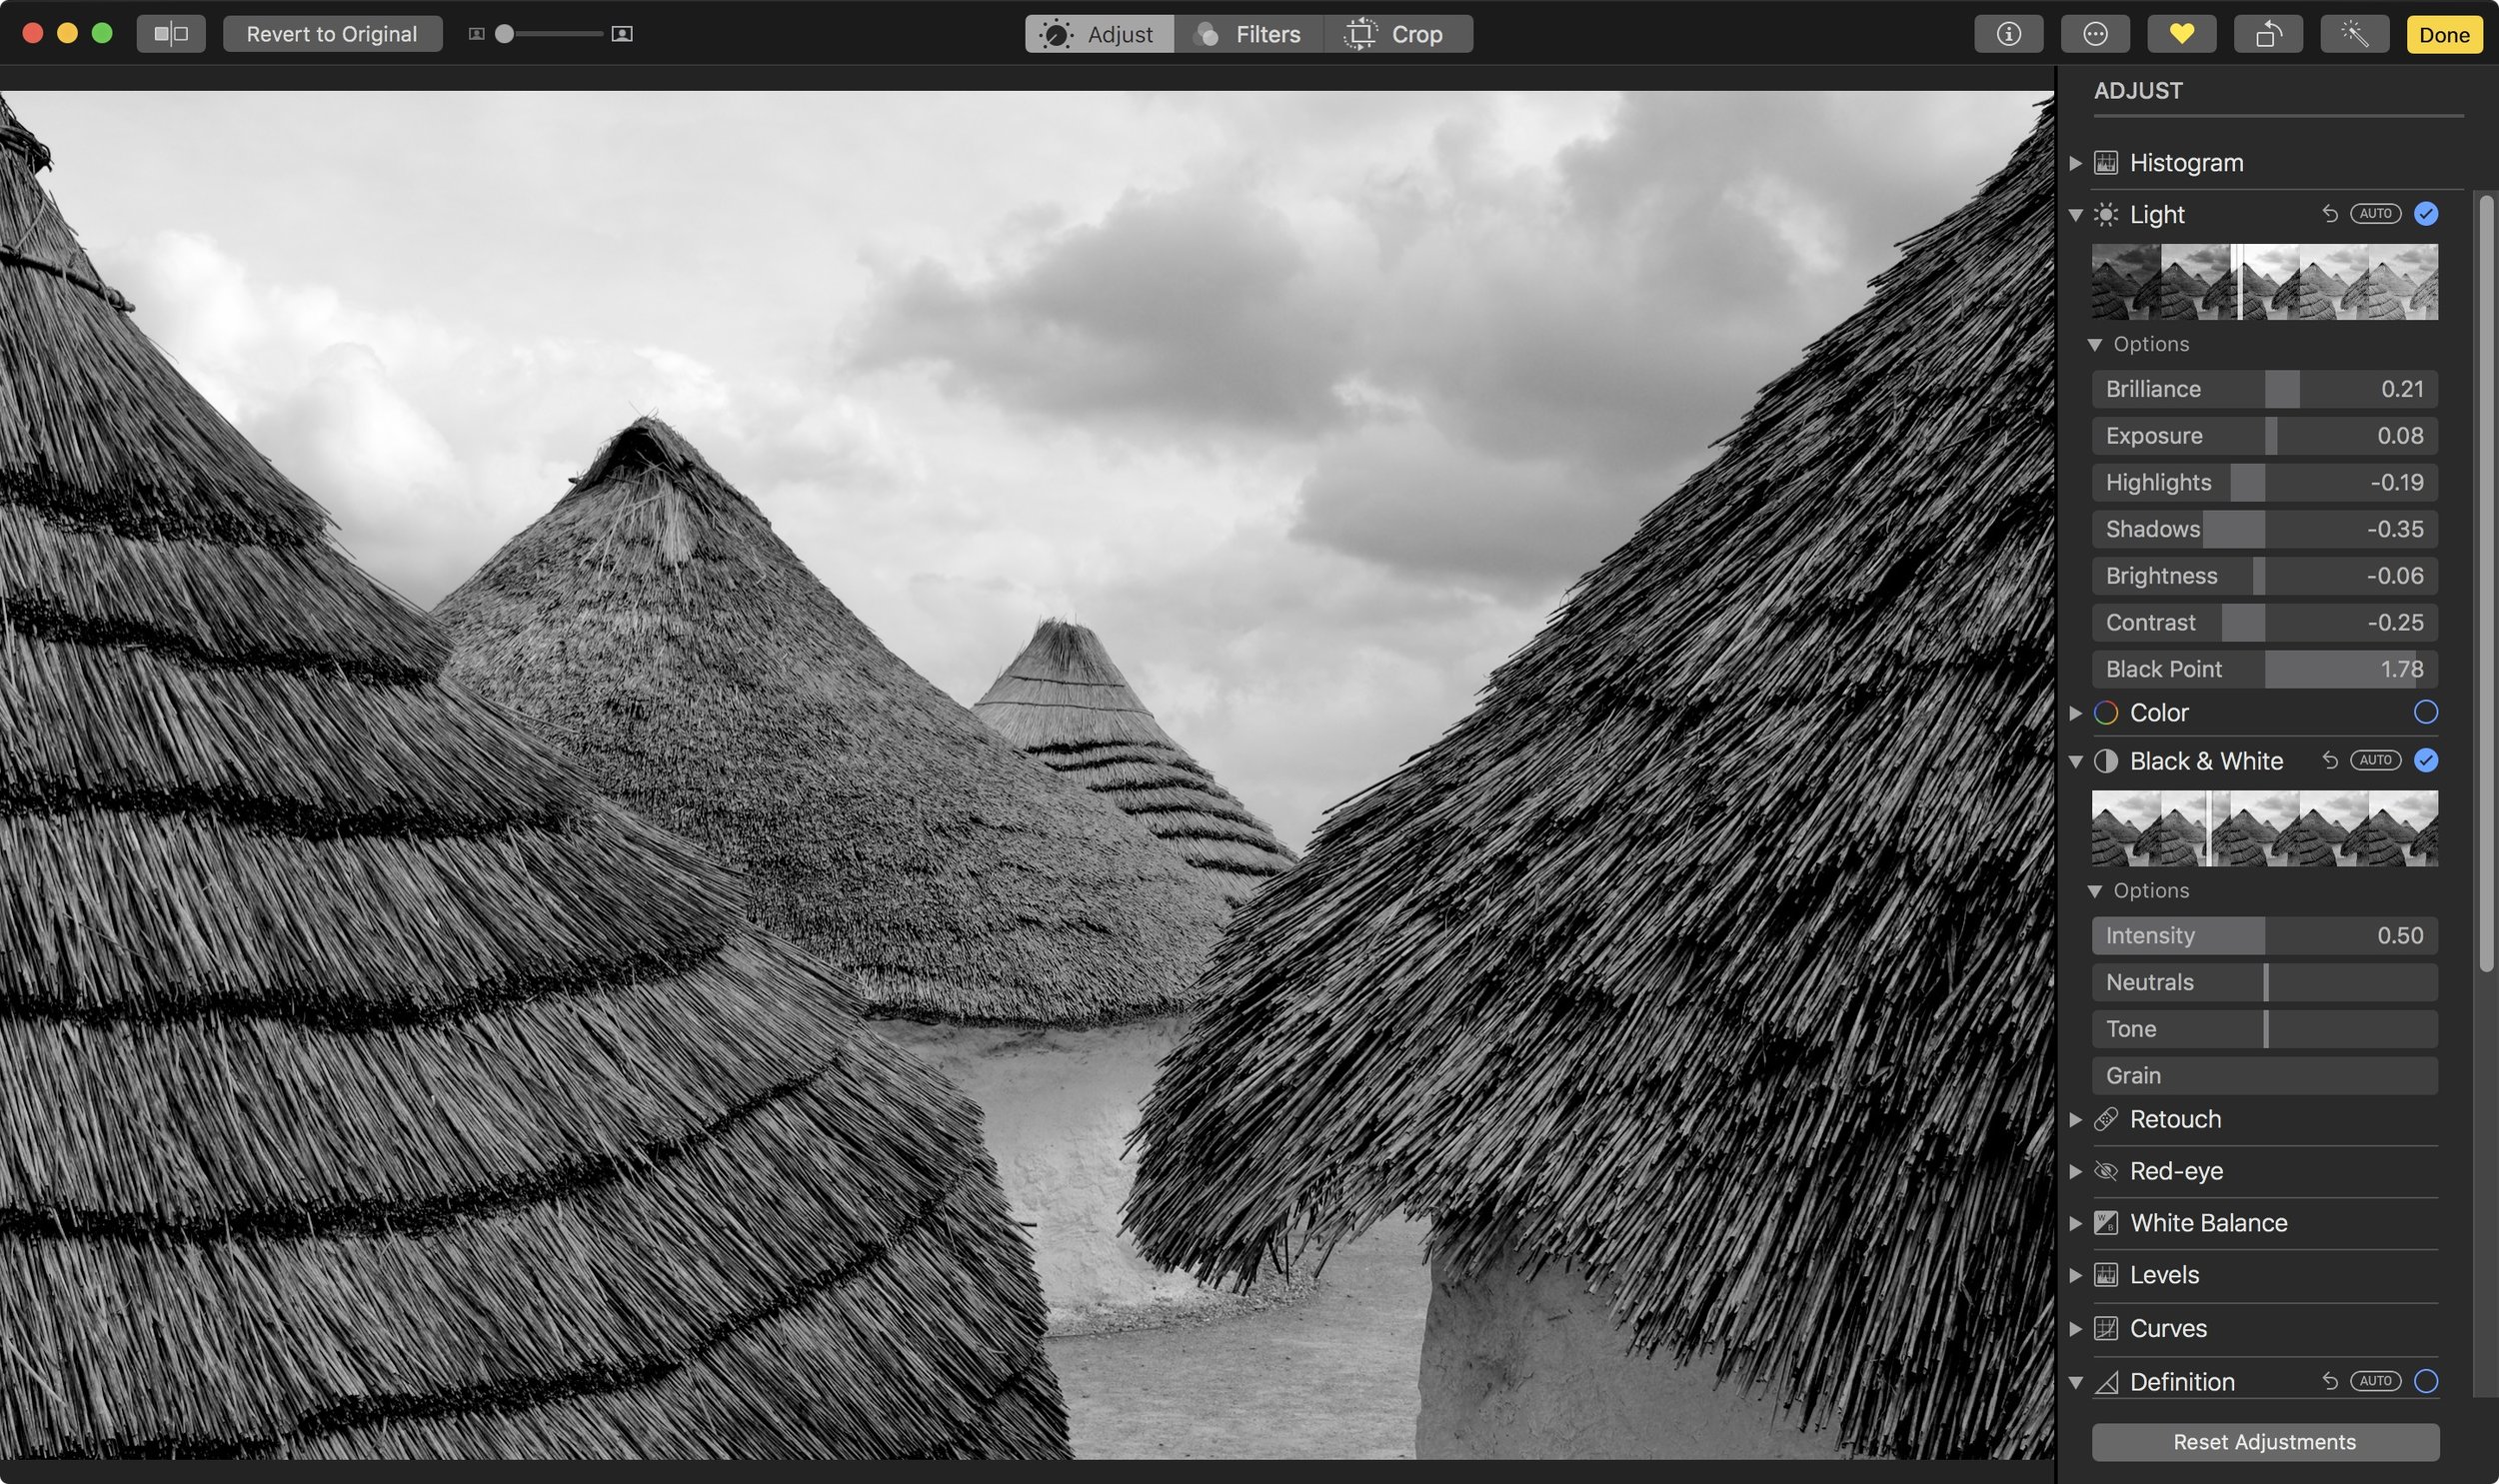Image resolution: width=2499 pixels, height=1484 pixels.
Task: Expand the White Balance section
Action: [x=2075, y=1223]
